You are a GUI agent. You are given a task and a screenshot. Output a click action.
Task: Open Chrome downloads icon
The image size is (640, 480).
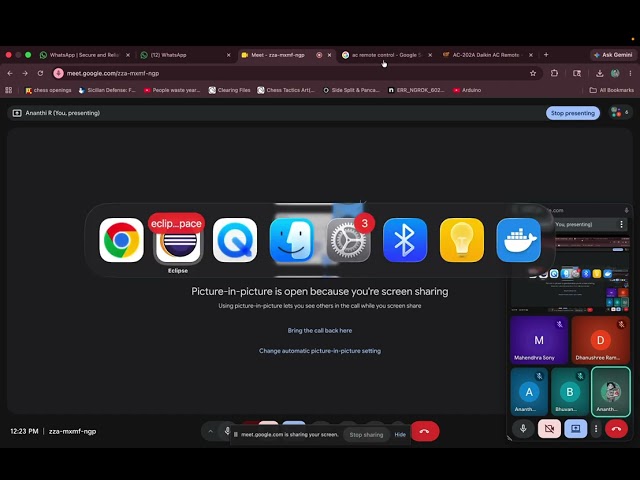pos(599,73)
